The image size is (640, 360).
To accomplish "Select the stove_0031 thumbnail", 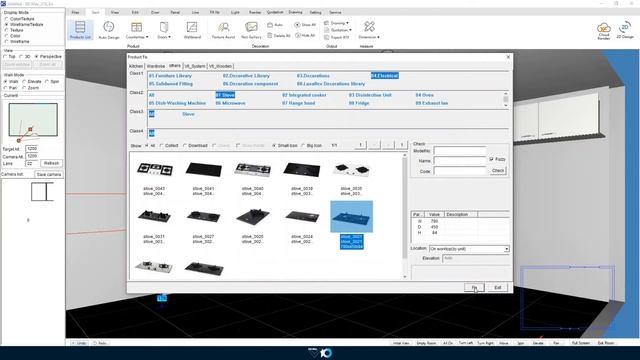I will click(154, 216).
